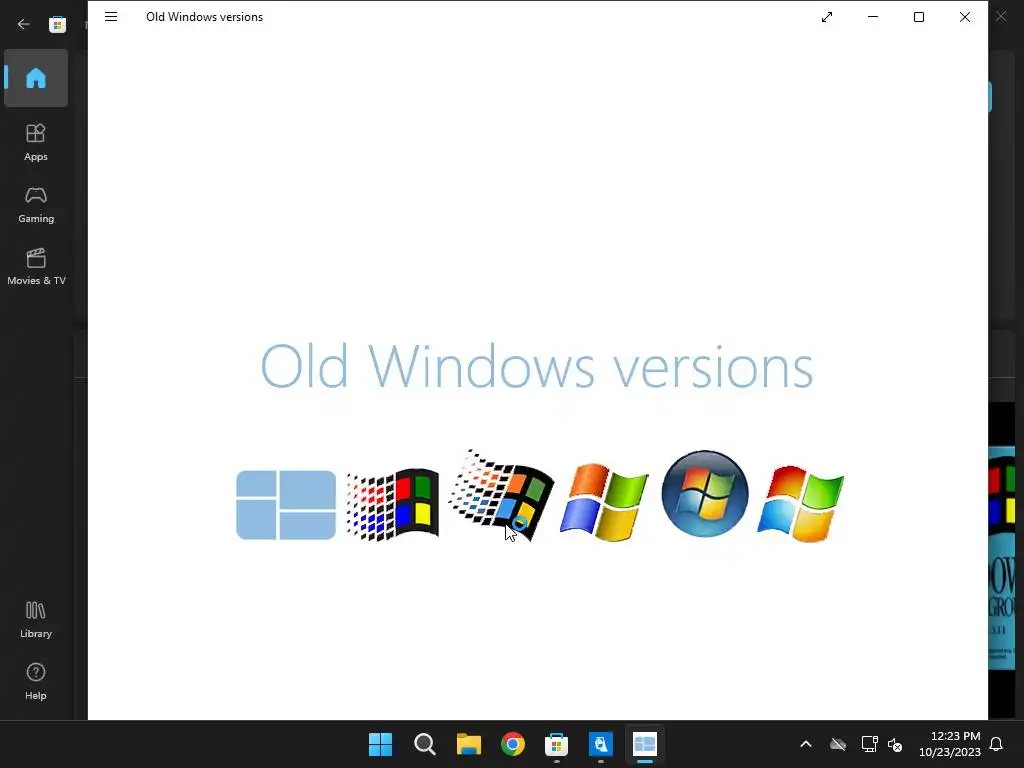Click the OneDrive cloud tray icon

coord(838,744)
